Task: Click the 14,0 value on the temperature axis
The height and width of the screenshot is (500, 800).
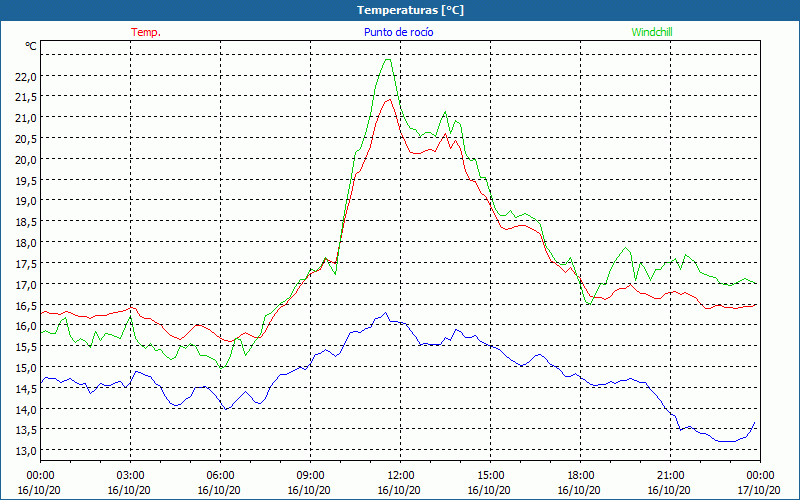Action: click(26, 409)
